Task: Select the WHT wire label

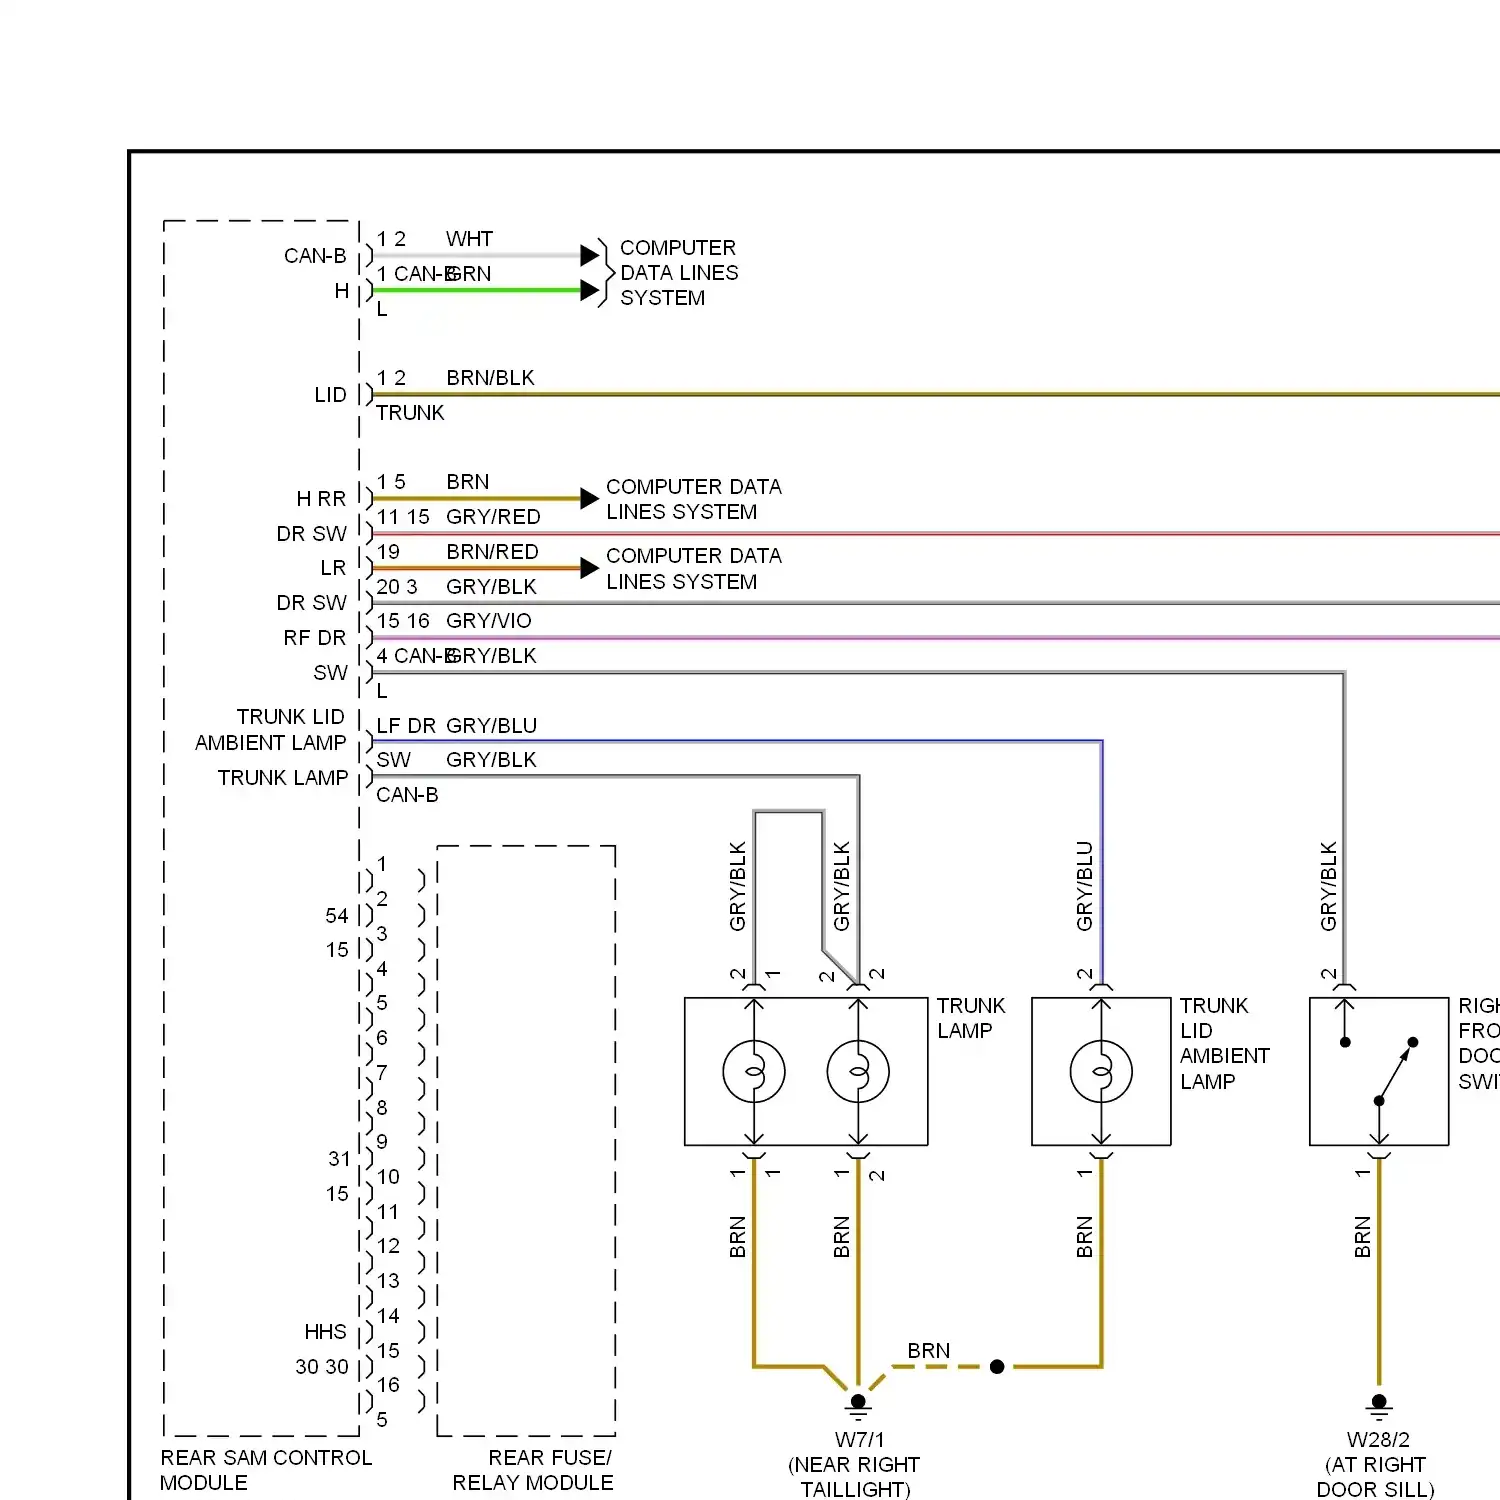Action: click(469, 239)
